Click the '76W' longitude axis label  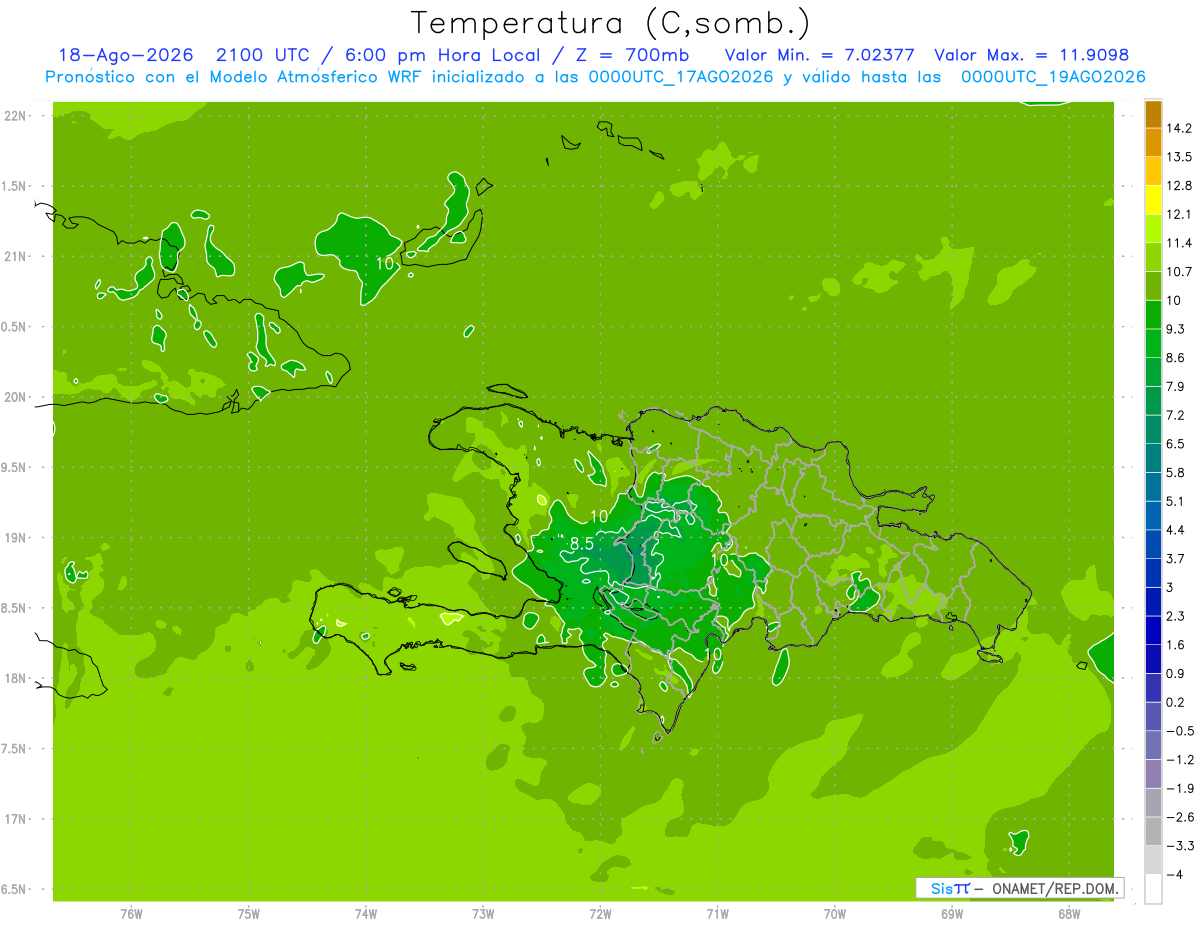[131, 912]
